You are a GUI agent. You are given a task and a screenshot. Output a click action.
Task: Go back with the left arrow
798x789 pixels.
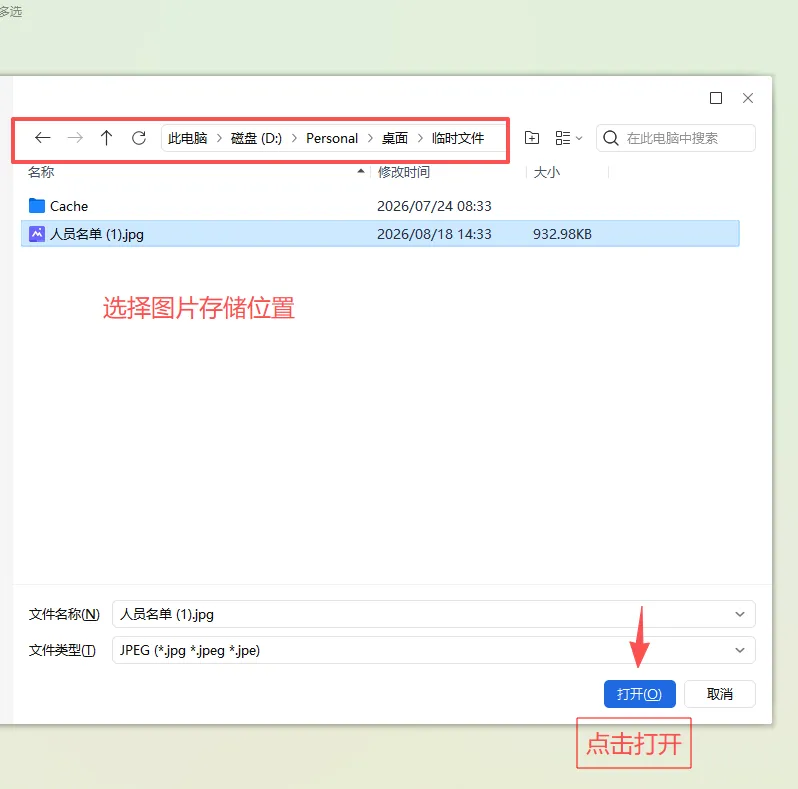tap(43, 138)
